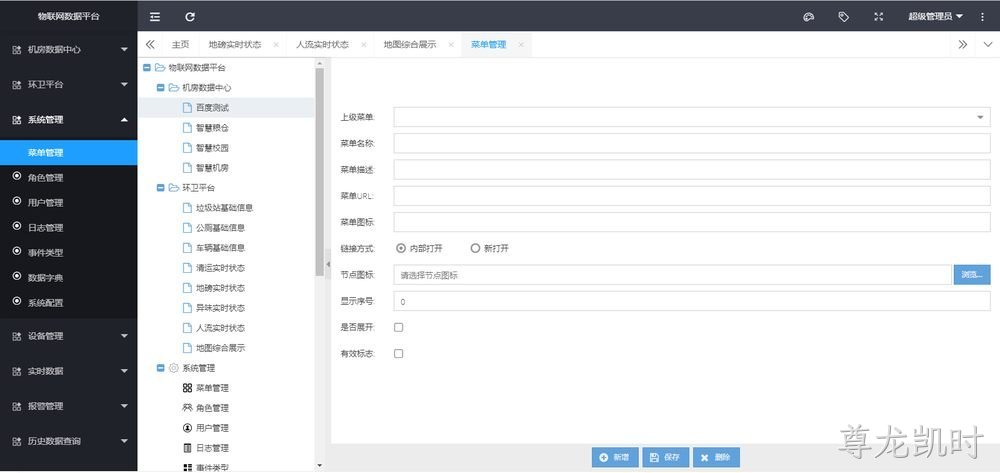Click the tag icon in top bar
Viewport: 1000px width, 473px height.
pos(843,17)
